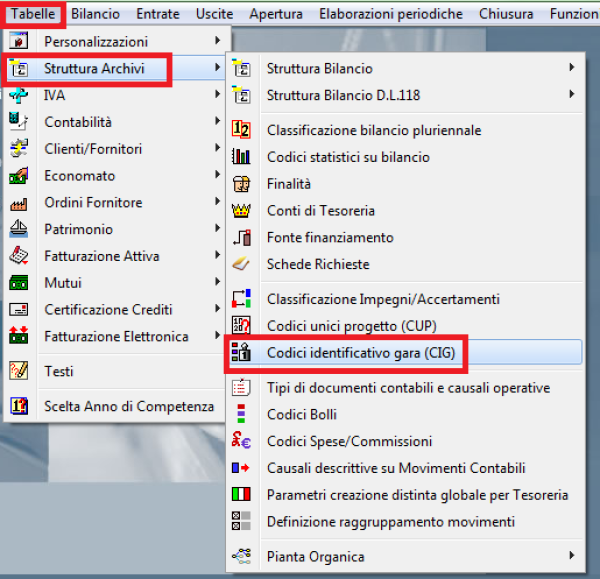Expand Contabilità submenu arrow

217,121
